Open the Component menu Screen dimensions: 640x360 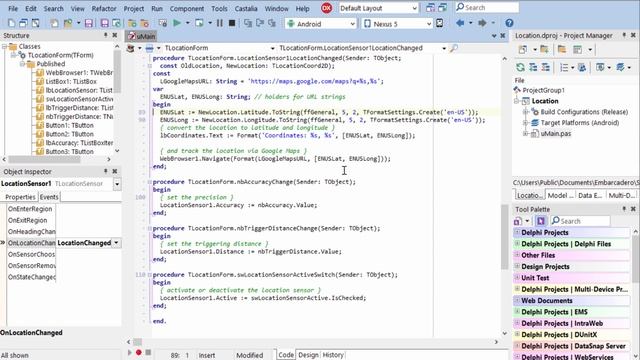click(x=187, y=9)
